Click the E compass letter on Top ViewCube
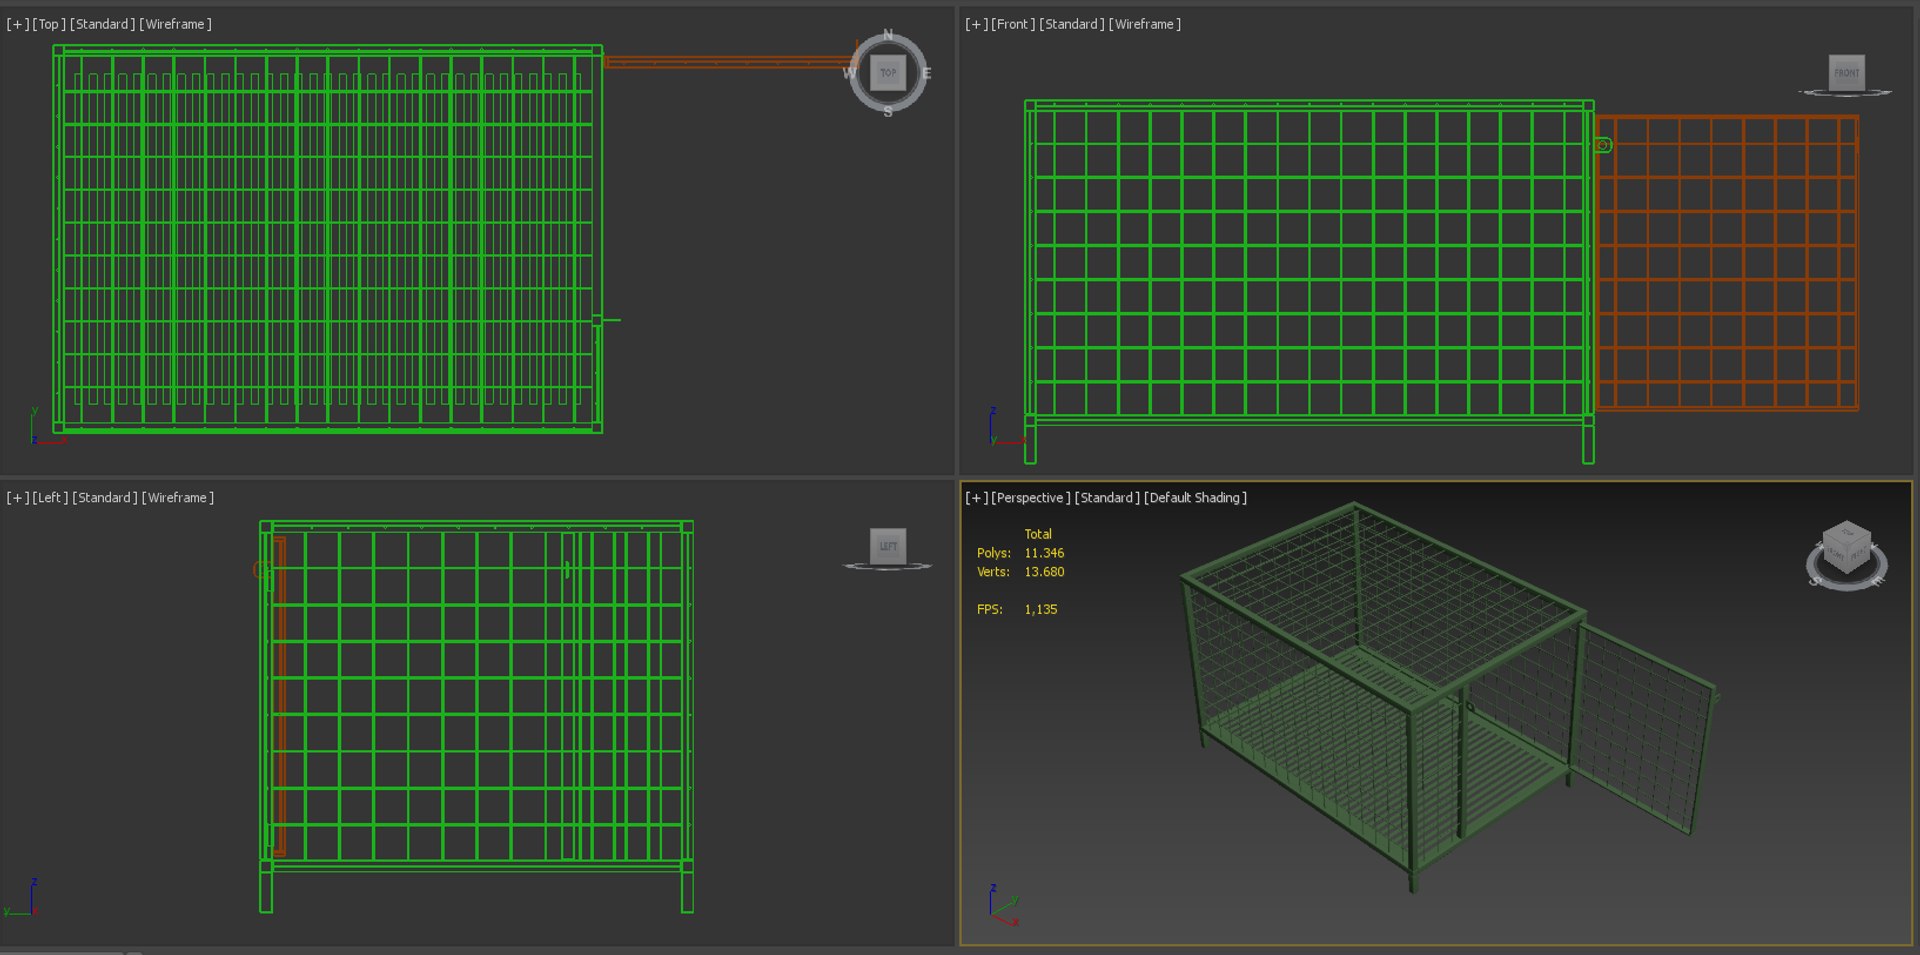This screenshot has height=955, width=1920. 927,73
